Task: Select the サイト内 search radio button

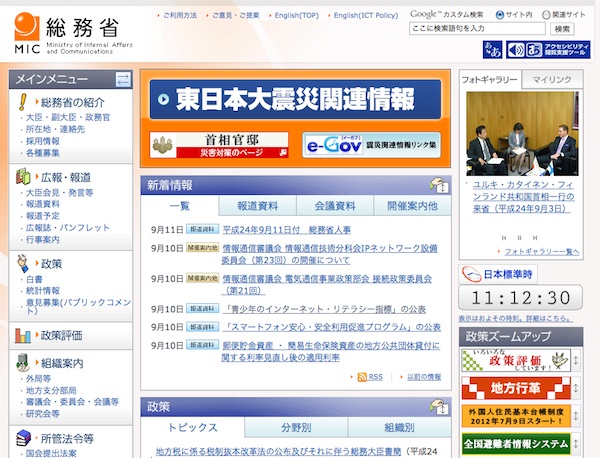Action: tap(500, 15)
